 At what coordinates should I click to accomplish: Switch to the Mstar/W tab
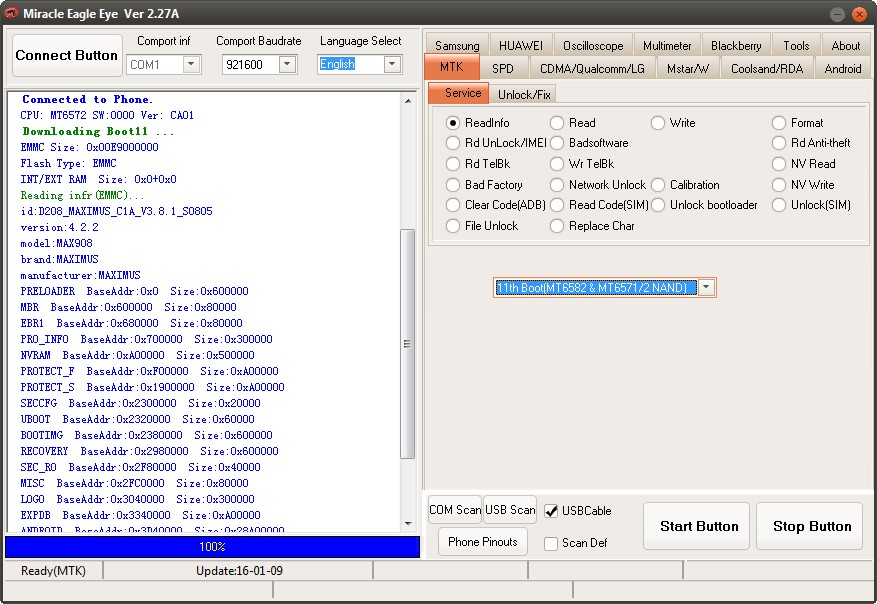pyautogui.click(x=687, y=69)
